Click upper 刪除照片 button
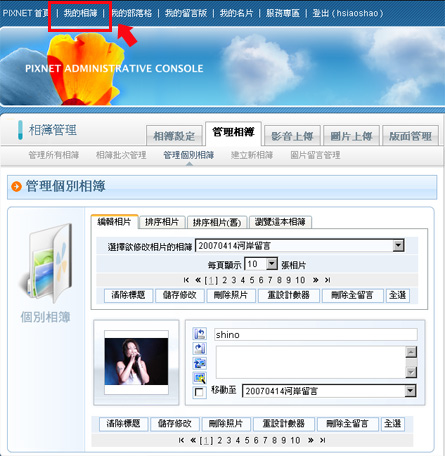The height and width of the screenshot is (456, 445). point(231,295)
